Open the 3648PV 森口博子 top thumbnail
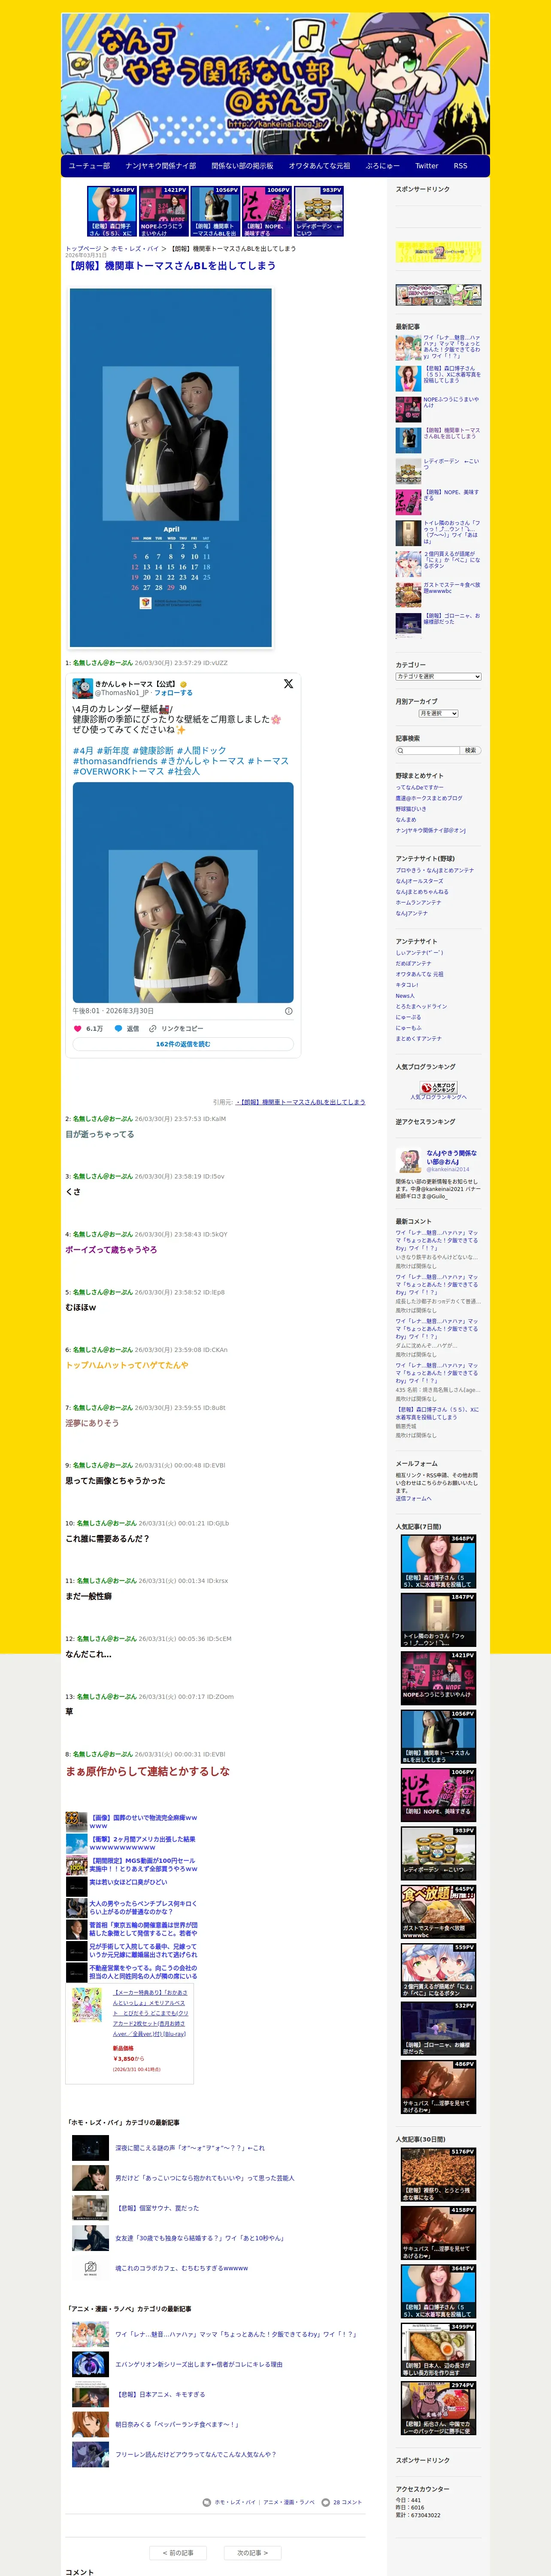The image size is (551, 2576). [111, 211]
